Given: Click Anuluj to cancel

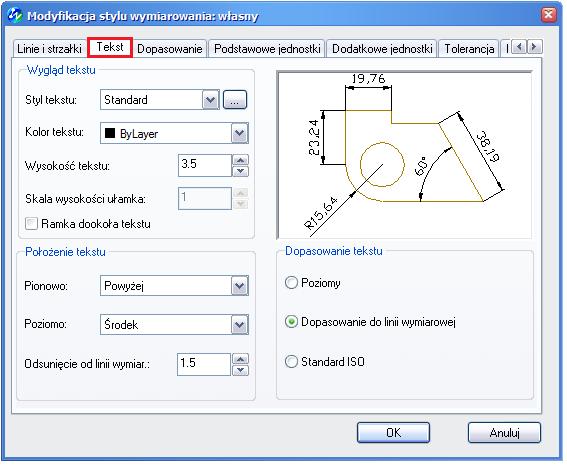Looking at the screenshot, I should click(x=504, y=432).
